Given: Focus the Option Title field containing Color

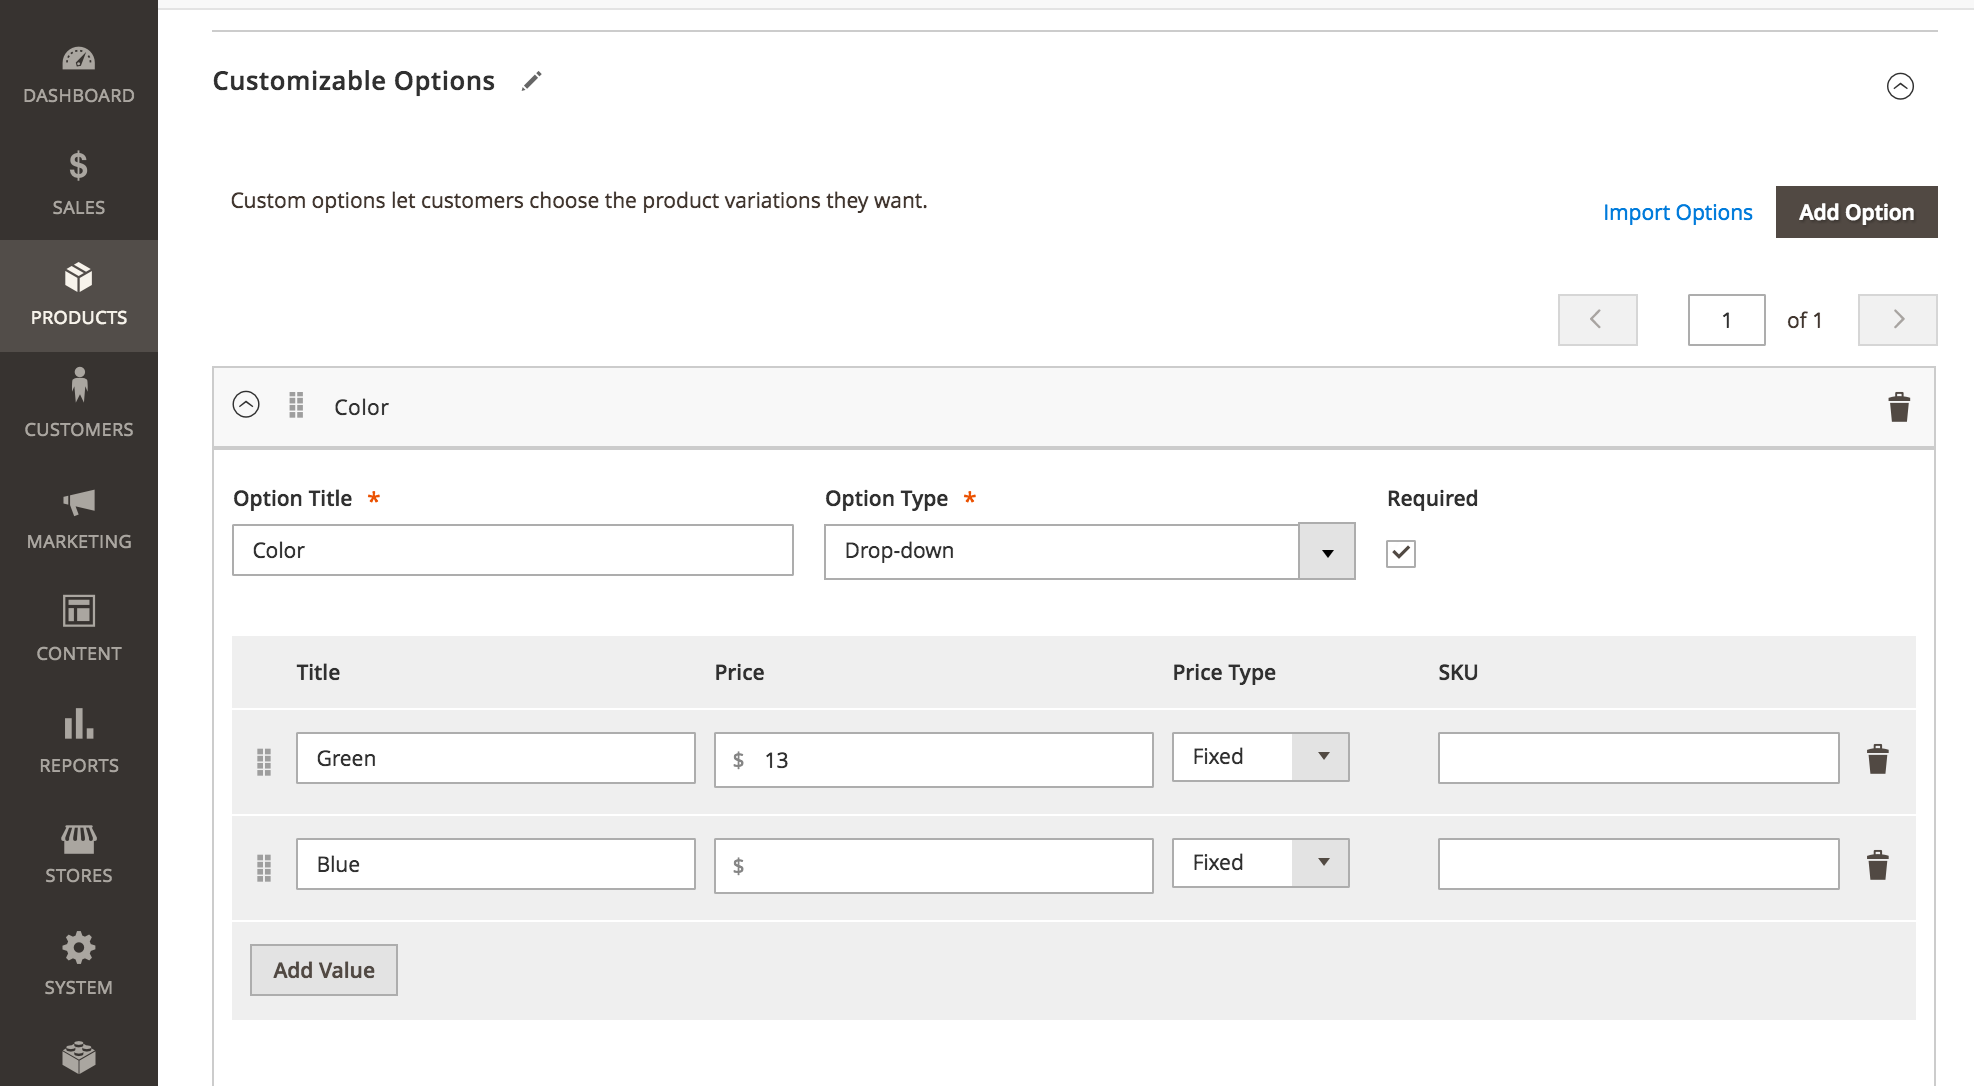Looking at the screenshot, I should pos(513,550).
